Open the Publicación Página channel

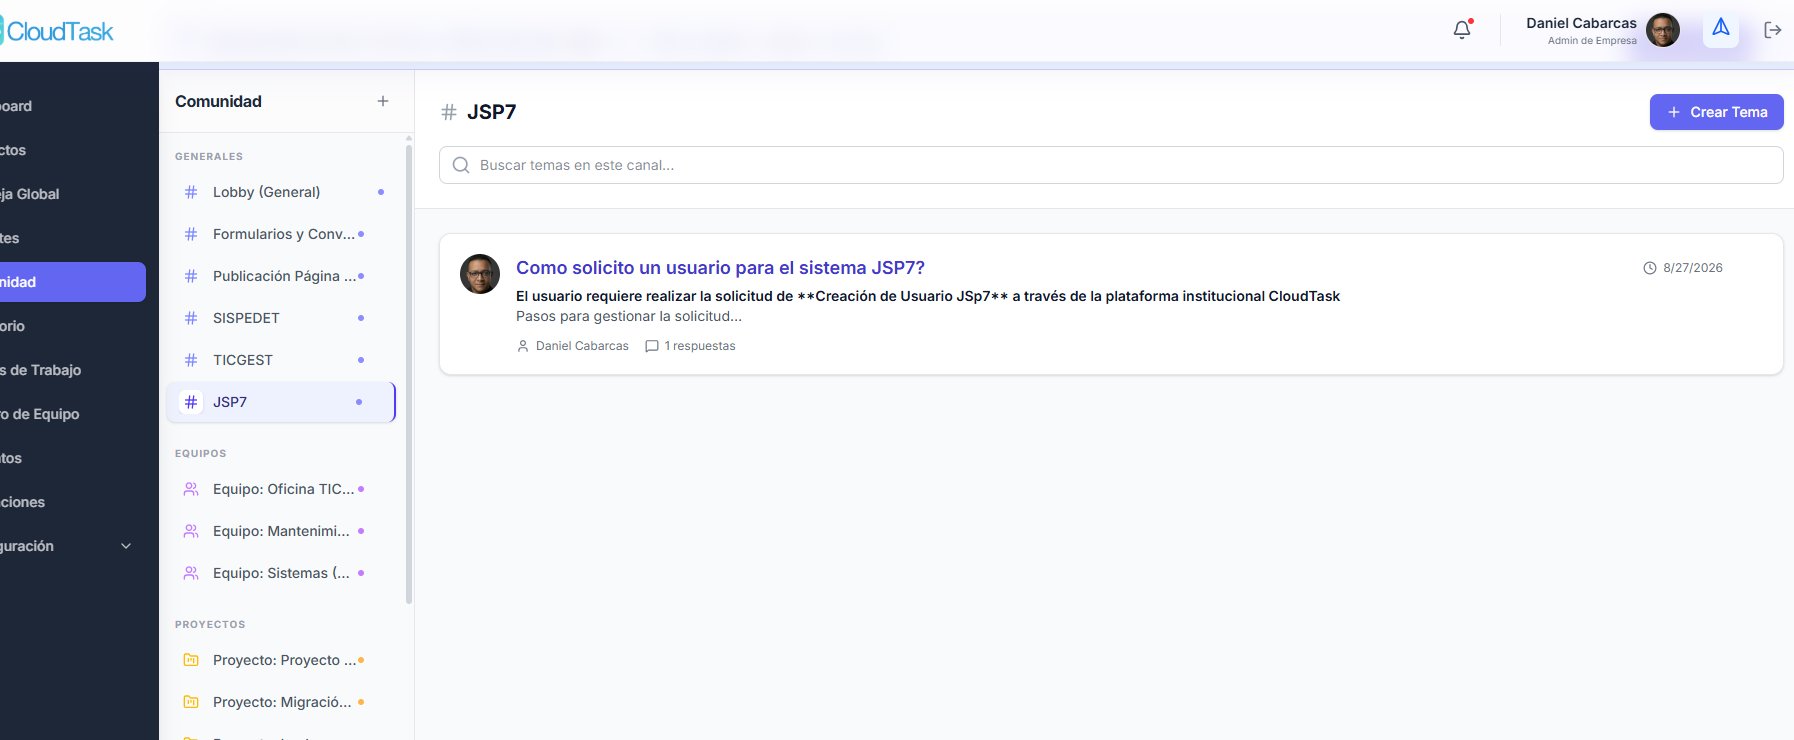[281, 276]
